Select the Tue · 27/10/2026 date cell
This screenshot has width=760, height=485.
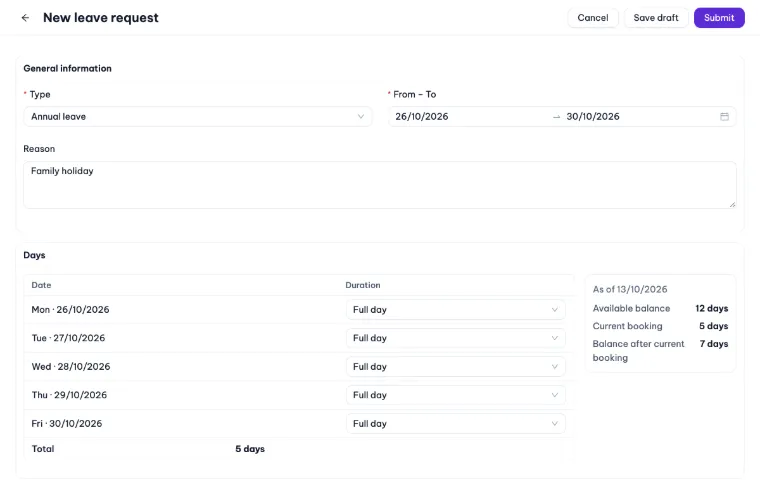pyautogui.click(x=68, y=338)
